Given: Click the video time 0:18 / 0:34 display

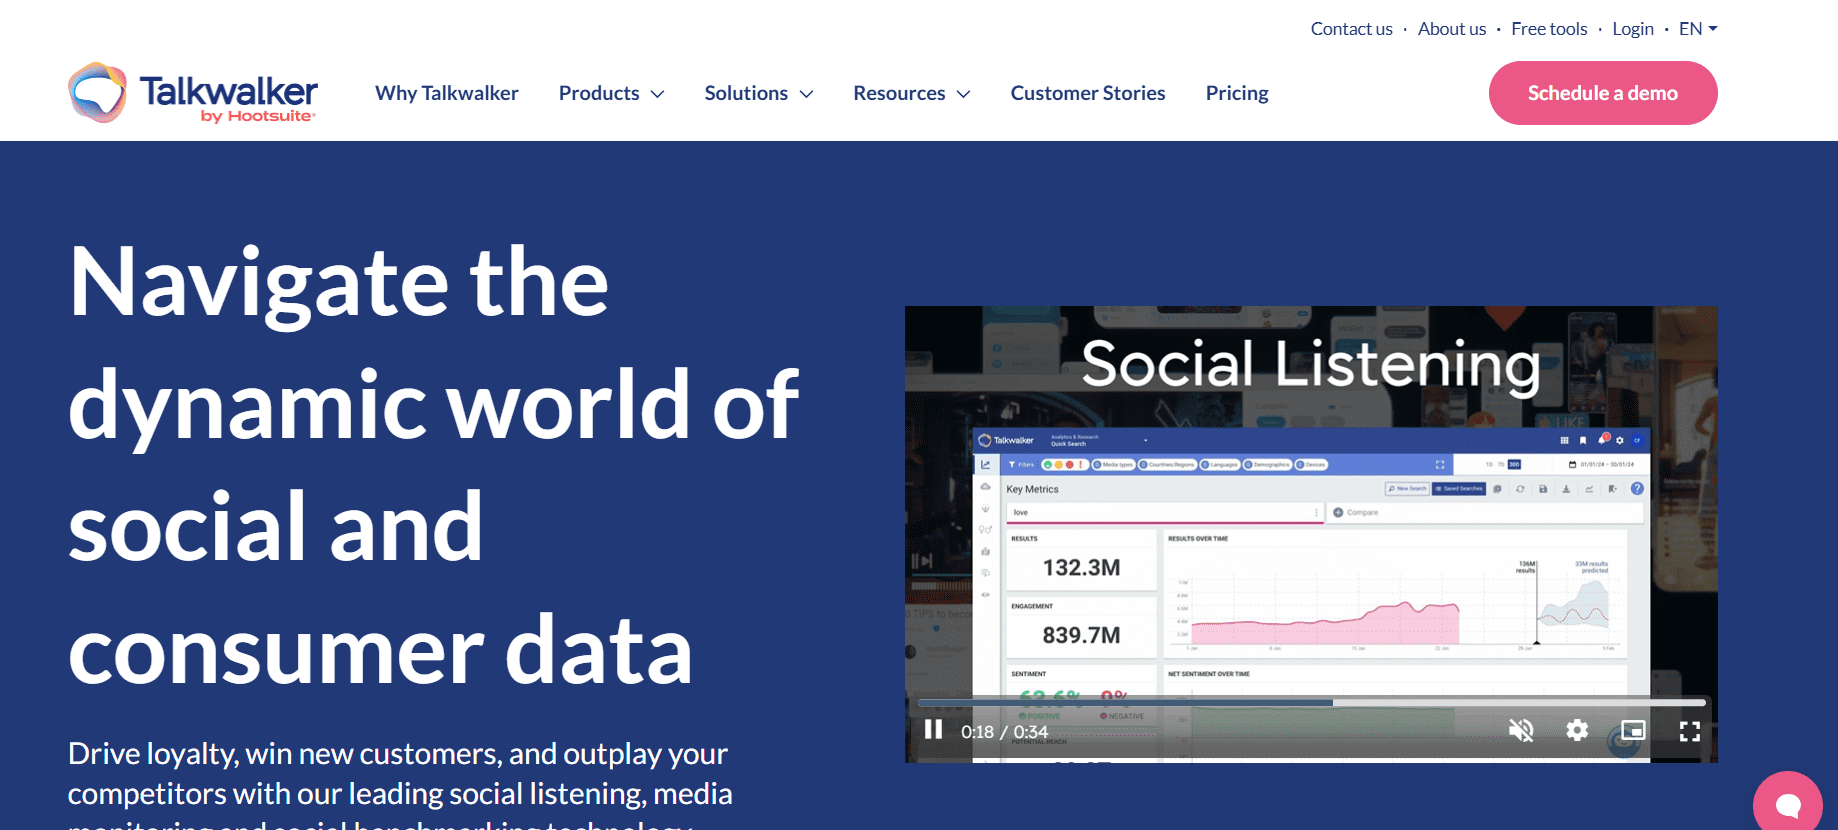Looking at the screenshot, I should coord(1004,732).
